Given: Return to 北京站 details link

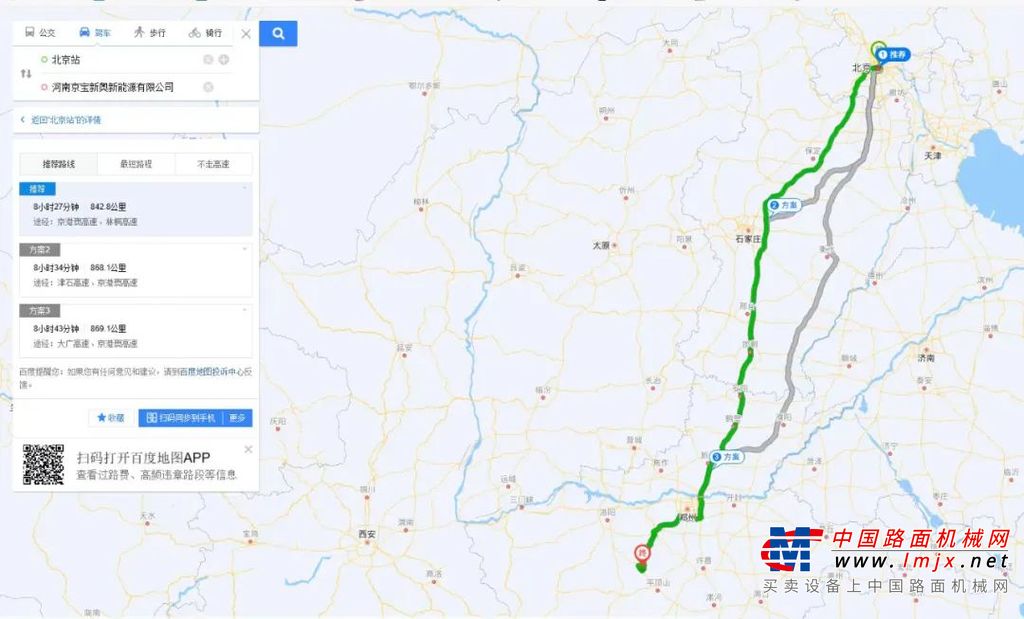Looking at the screenshot, I should [x=61, y=120].
